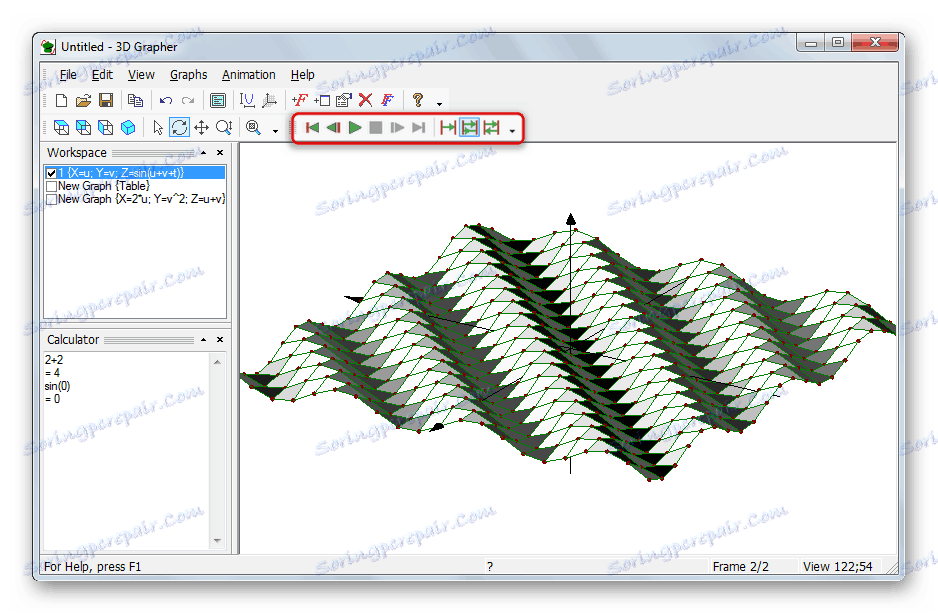Click the Calculator scrollbar up arrow
The height and width of the screenshot is (614, 938).
click(x=217, y=362)
